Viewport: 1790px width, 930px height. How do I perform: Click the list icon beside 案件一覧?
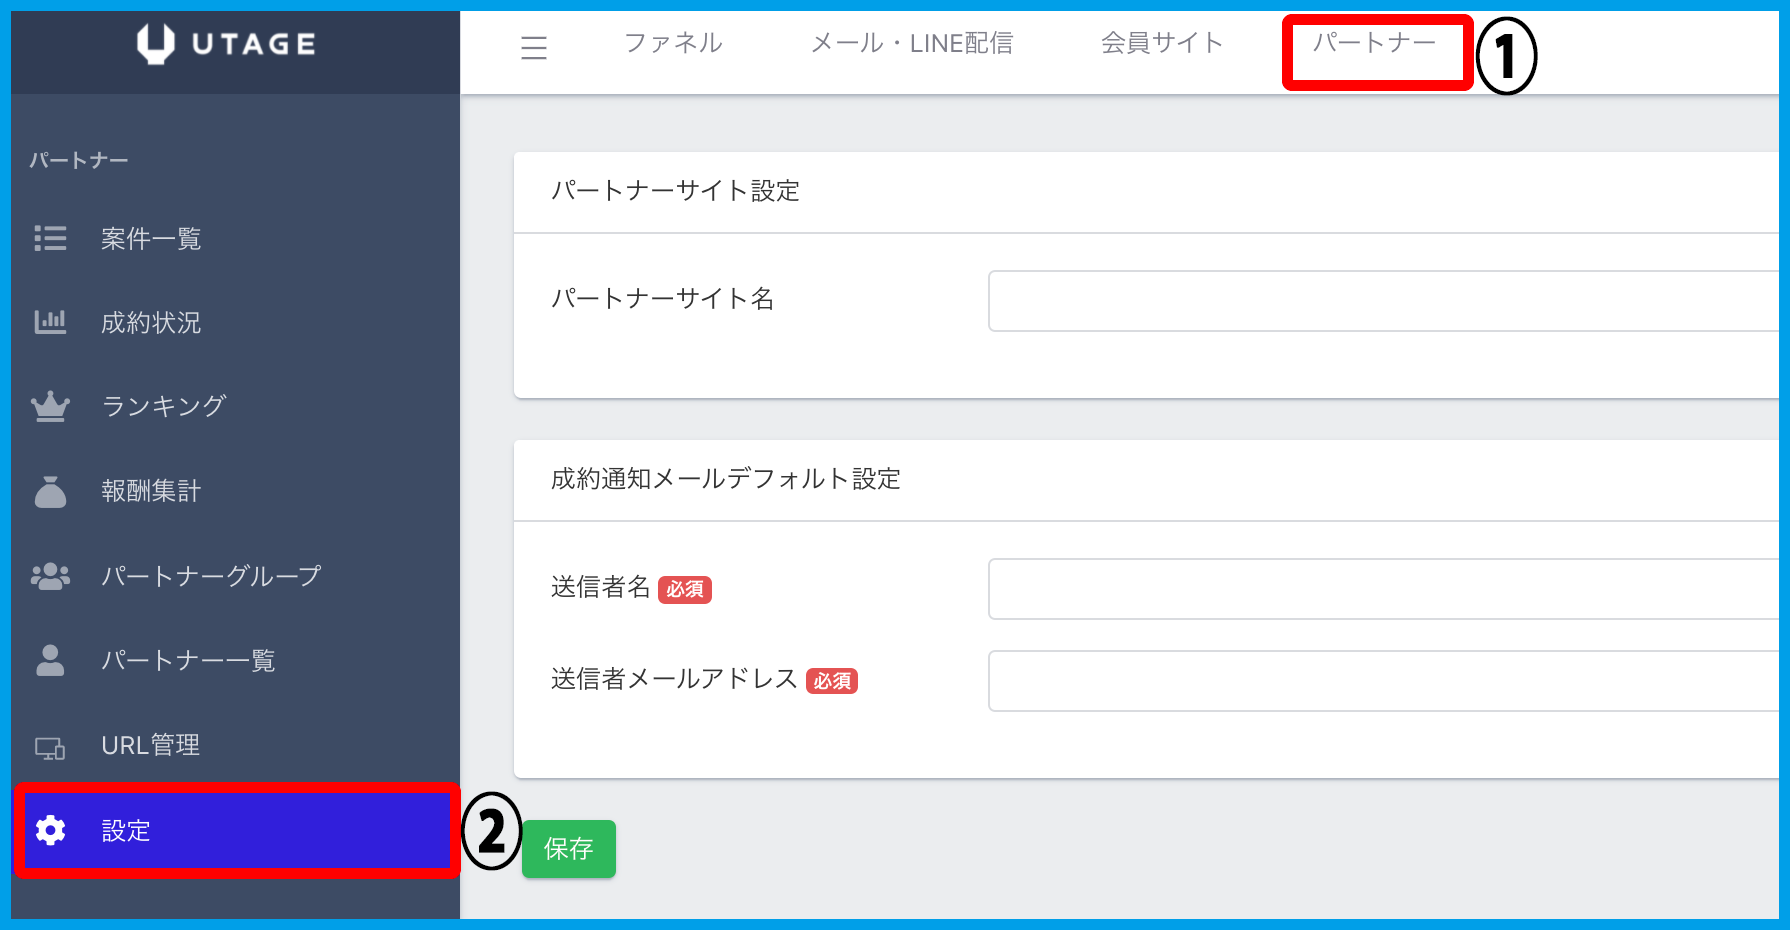[x=50, y=238]
